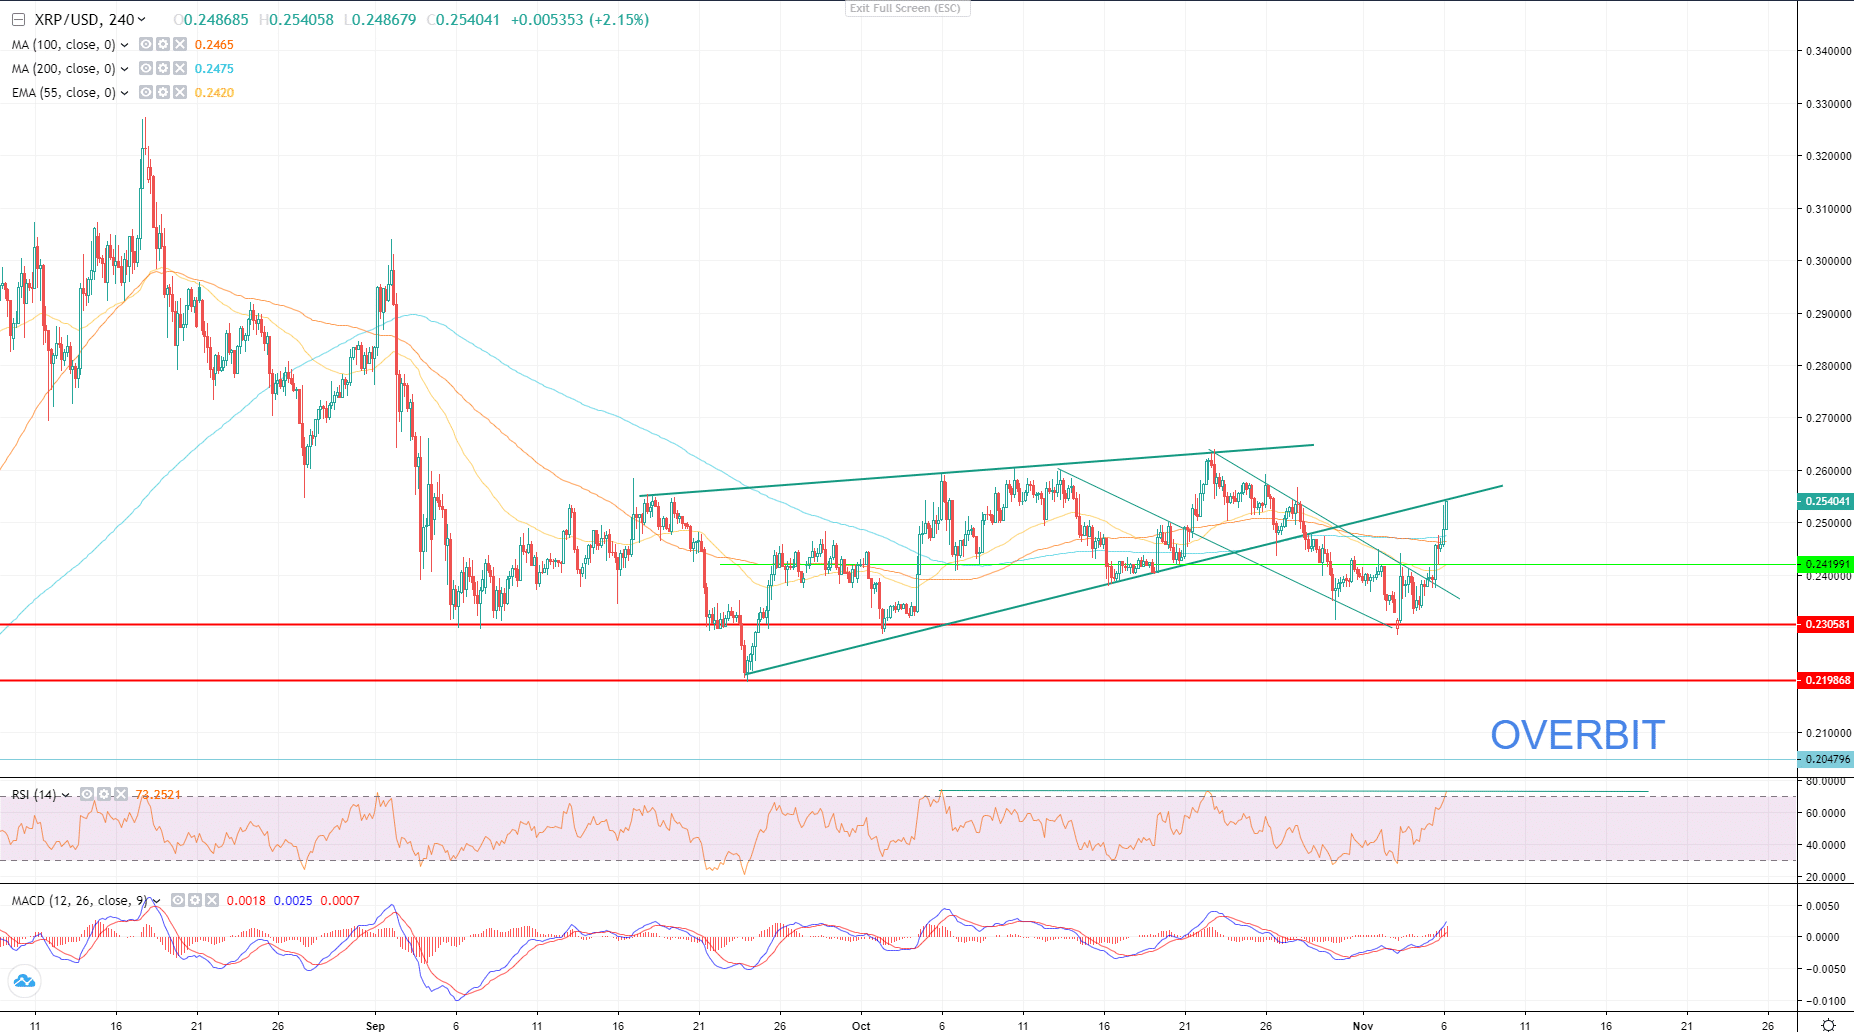The width and height of the screenshot is (1854, 1032).
Task: Collapse the indicator legend with minus box
Action: [x=18, y=20]
